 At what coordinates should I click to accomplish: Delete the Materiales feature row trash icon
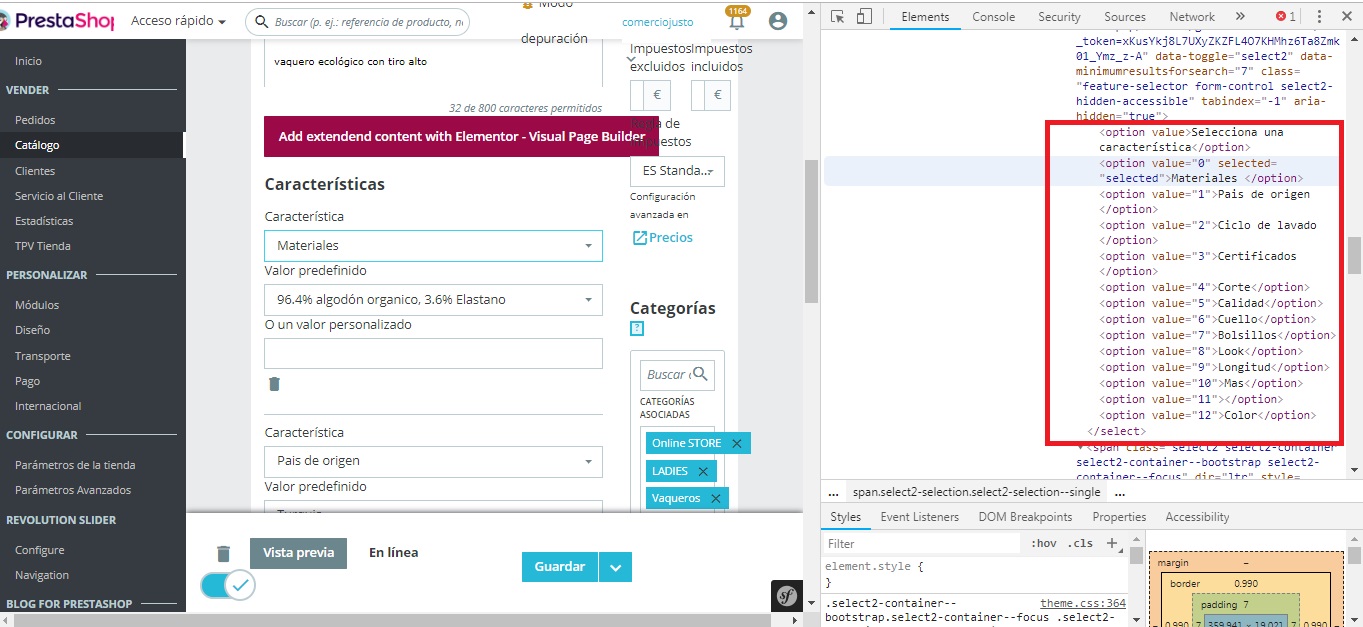click(x=274, y=384)
